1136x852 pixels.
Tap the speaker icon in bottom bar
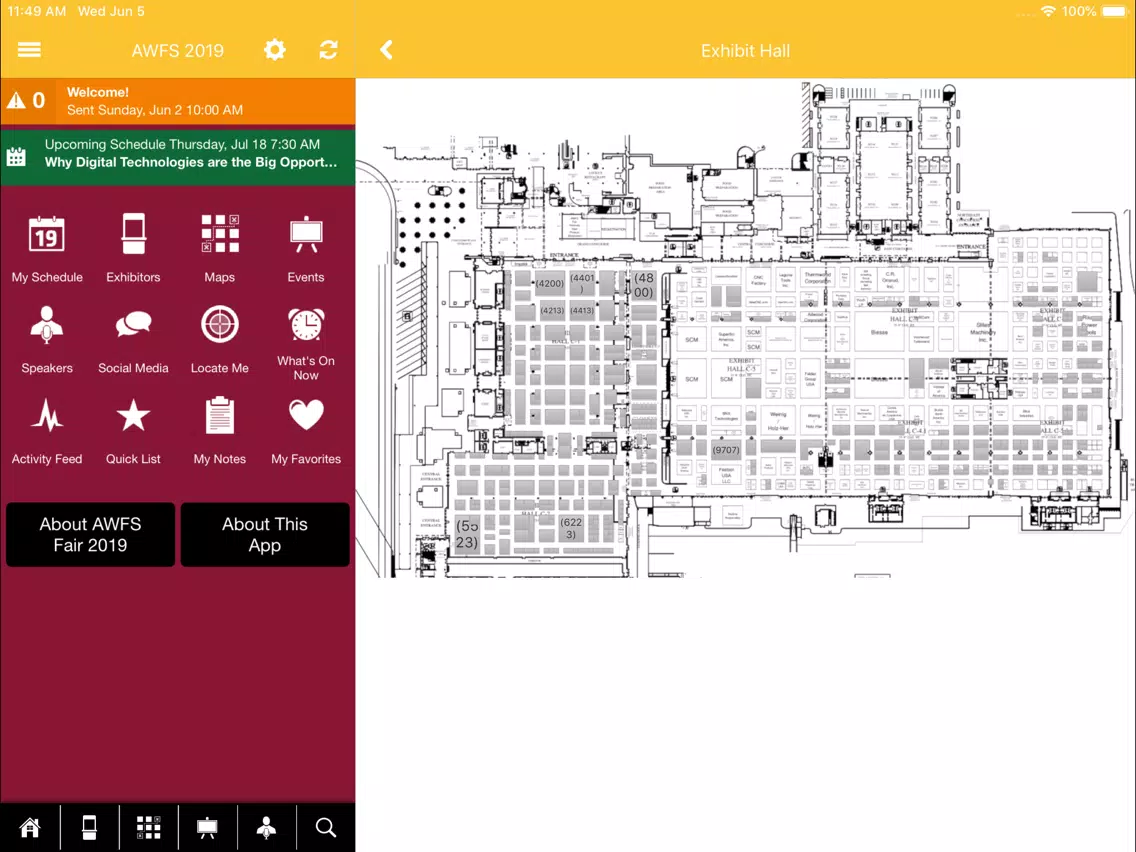coord(267,827)
